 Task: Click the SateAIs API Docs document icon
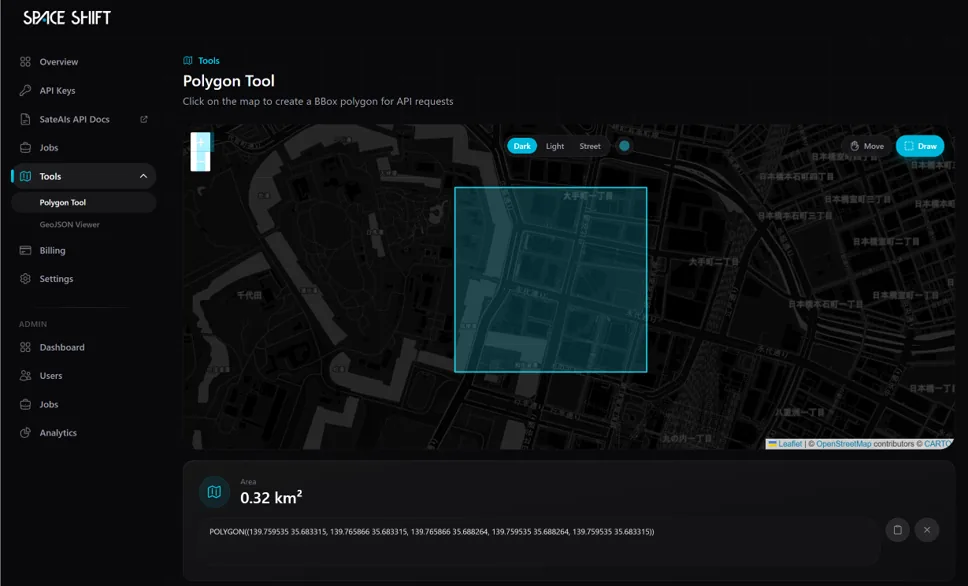25,119
